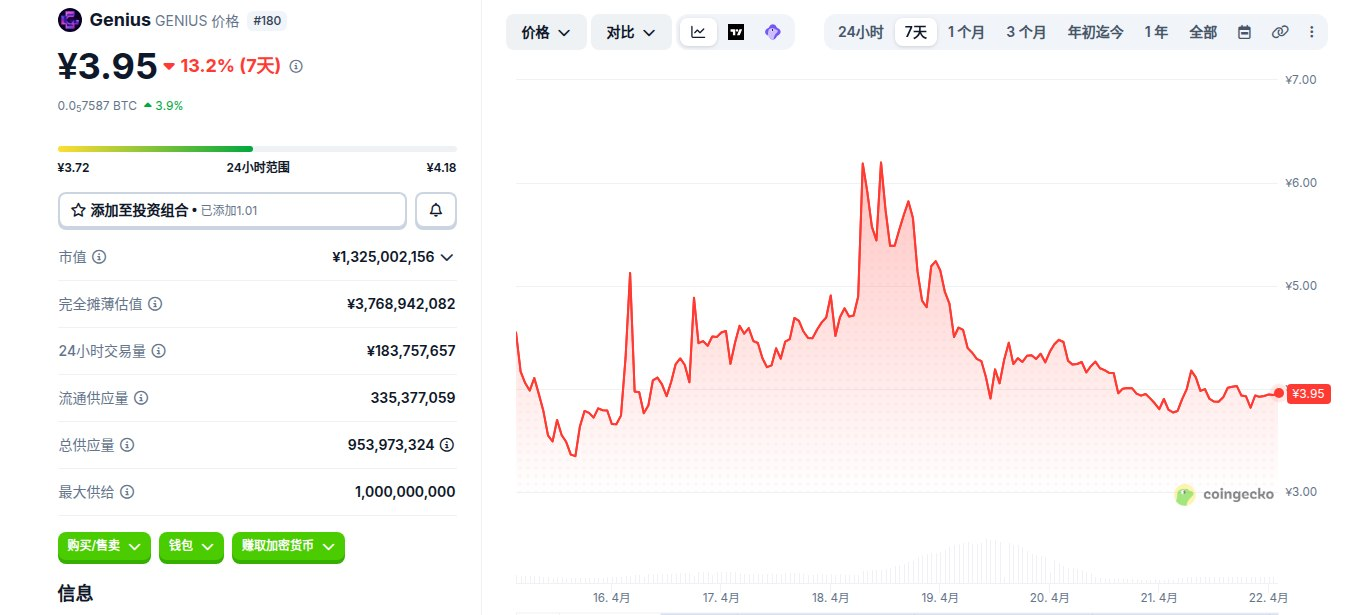Screen dimensions: 1360x615
Task: Click ¥5.00 y-axis label
Action: 1301,286
